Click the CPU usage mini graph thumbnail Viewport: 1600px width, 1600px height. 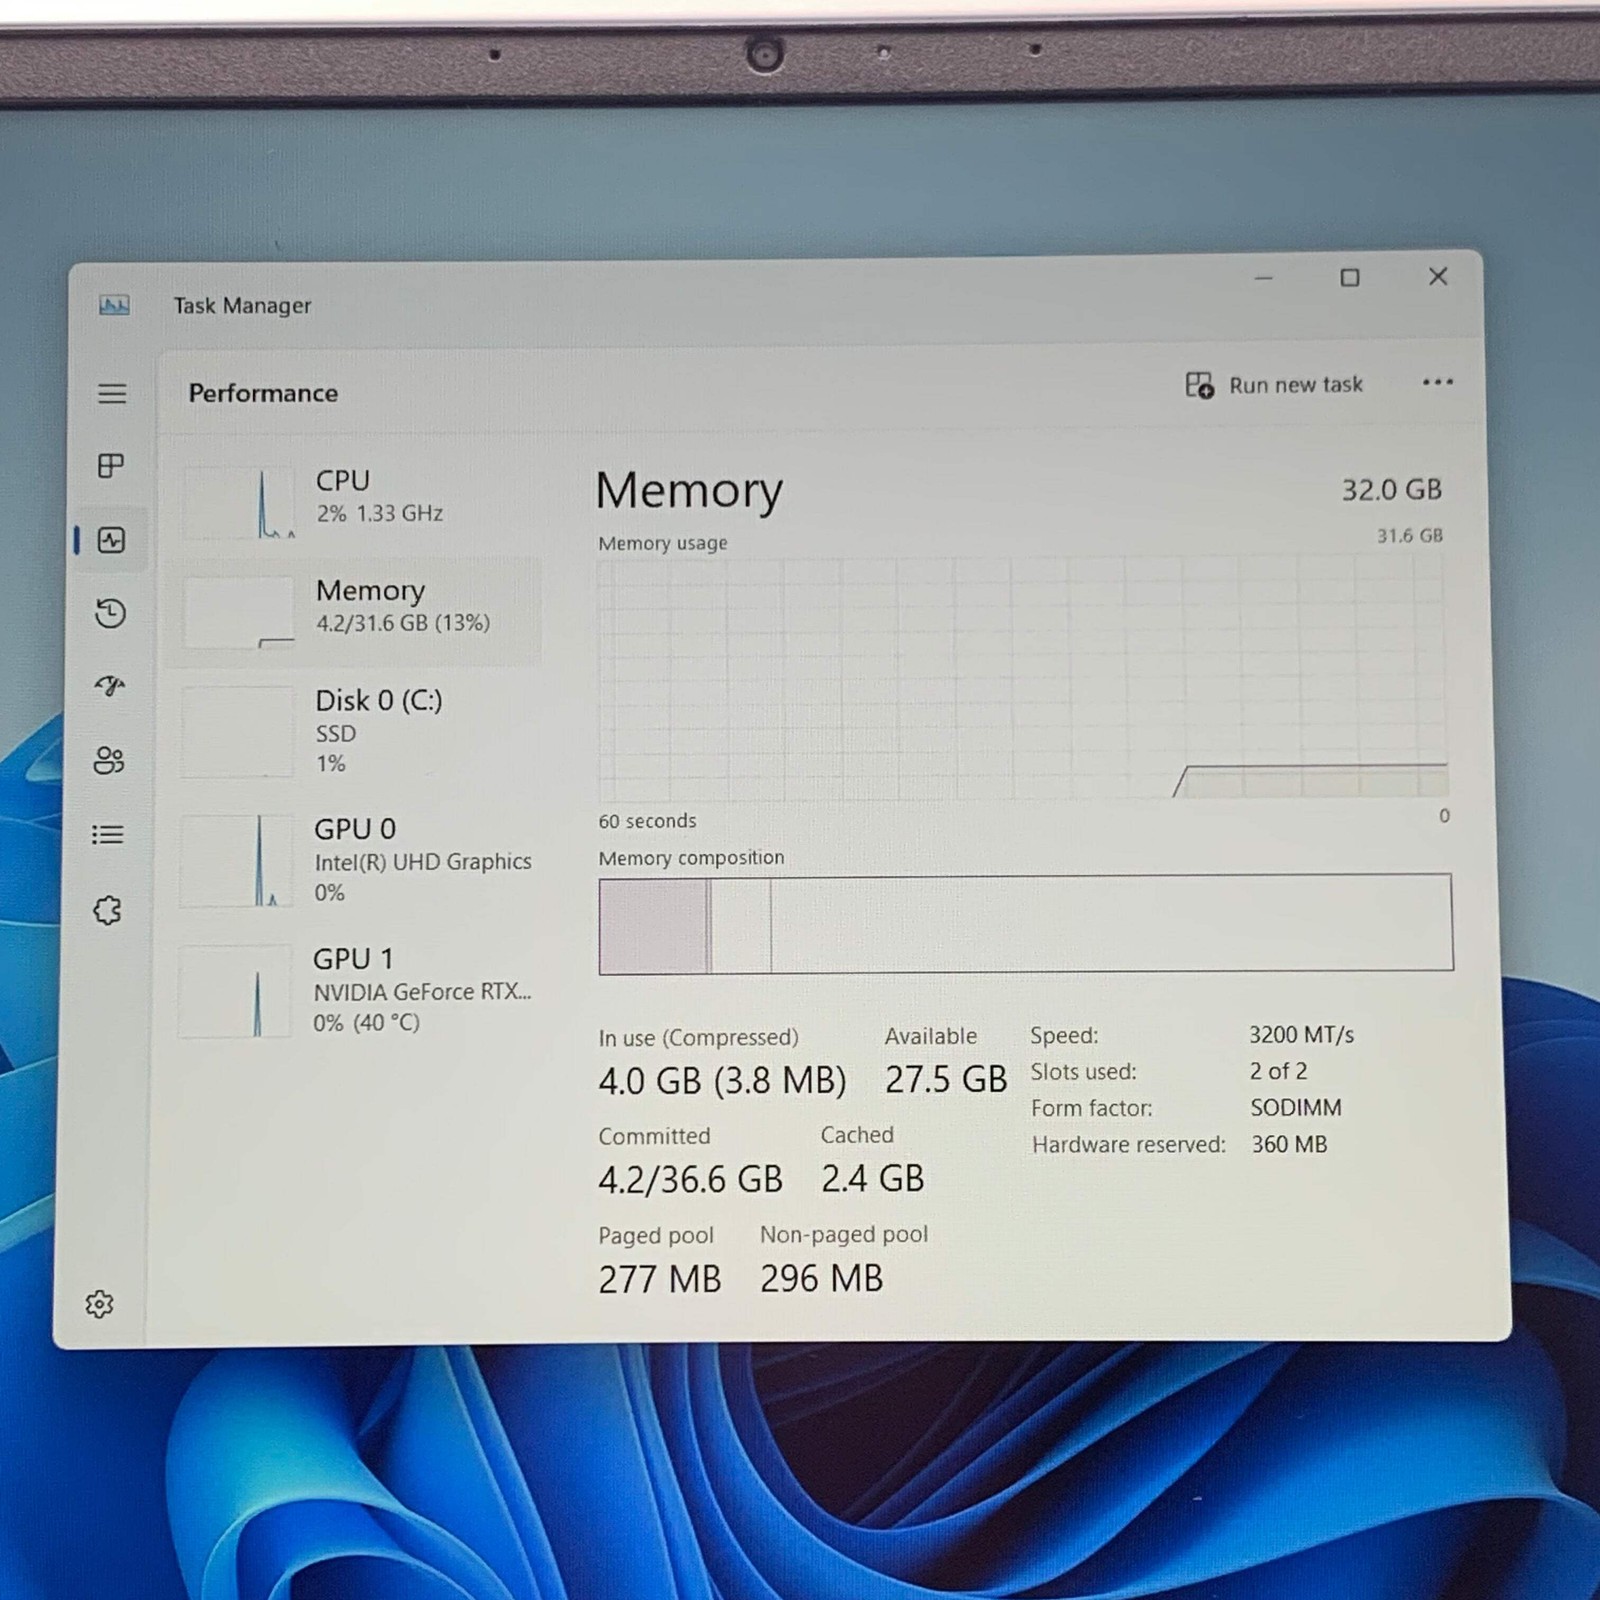point(240,502)
